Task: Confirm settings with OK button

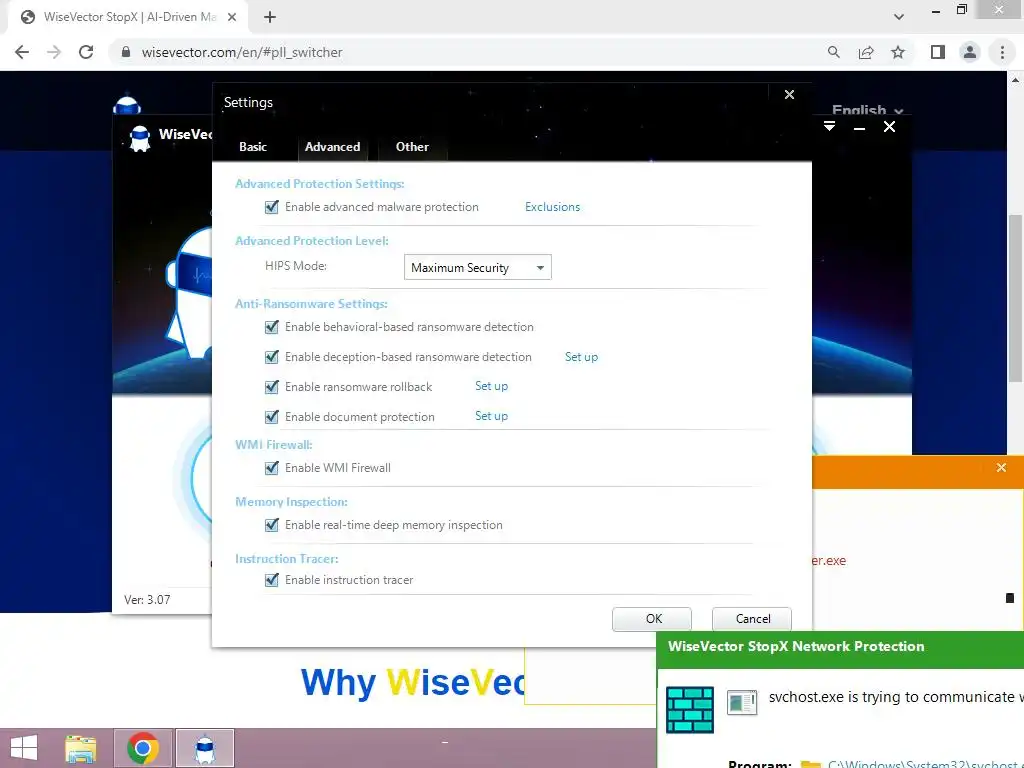Action: coord(652,619)
